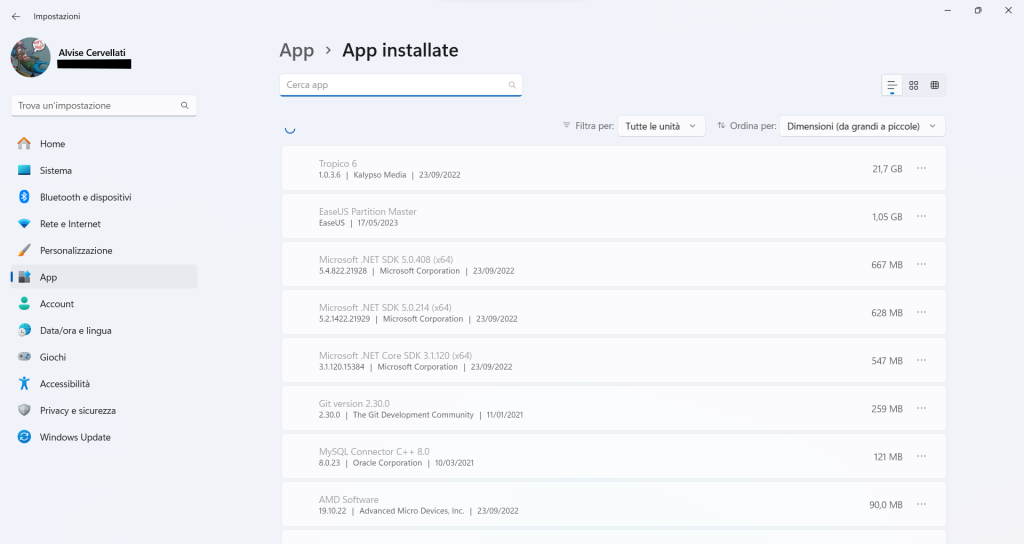Open Privacy e sicurezza section

click(x=77, y=410)
